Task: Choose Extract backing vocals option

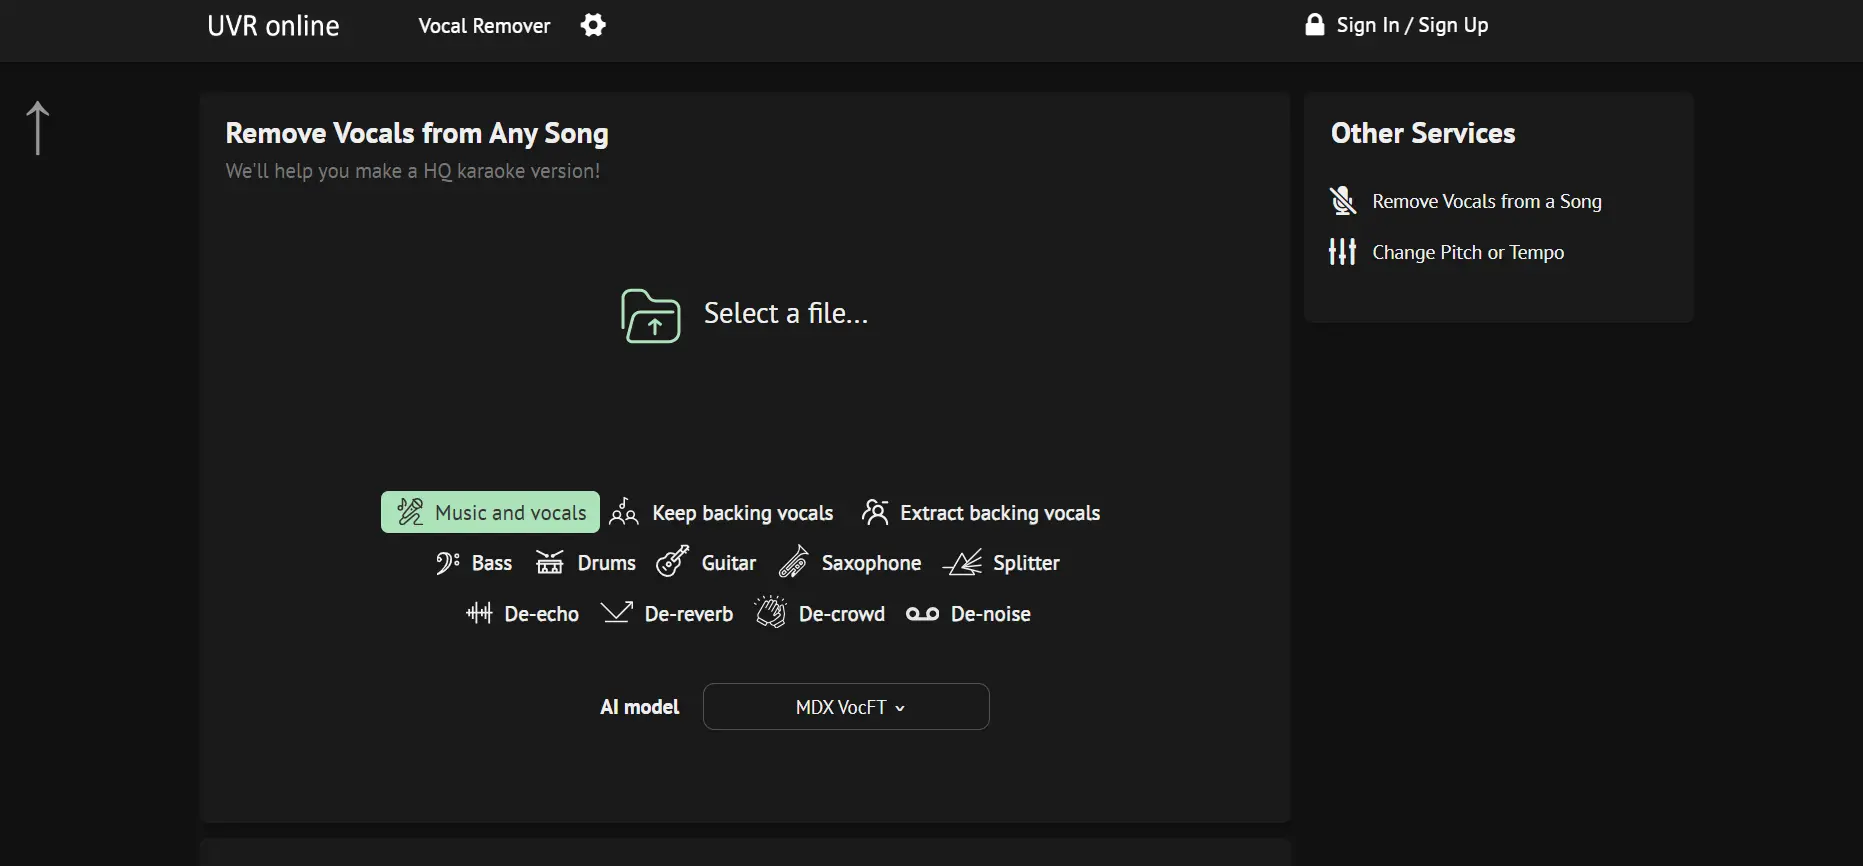Action: pos(981,513)
